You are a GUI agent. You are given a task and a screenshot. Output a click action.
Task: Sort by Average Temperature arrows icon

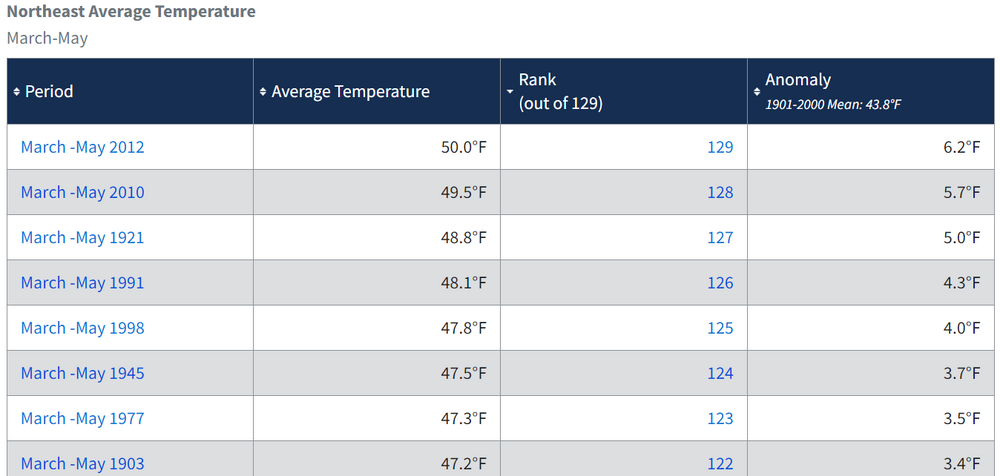(x=263, y=92)
